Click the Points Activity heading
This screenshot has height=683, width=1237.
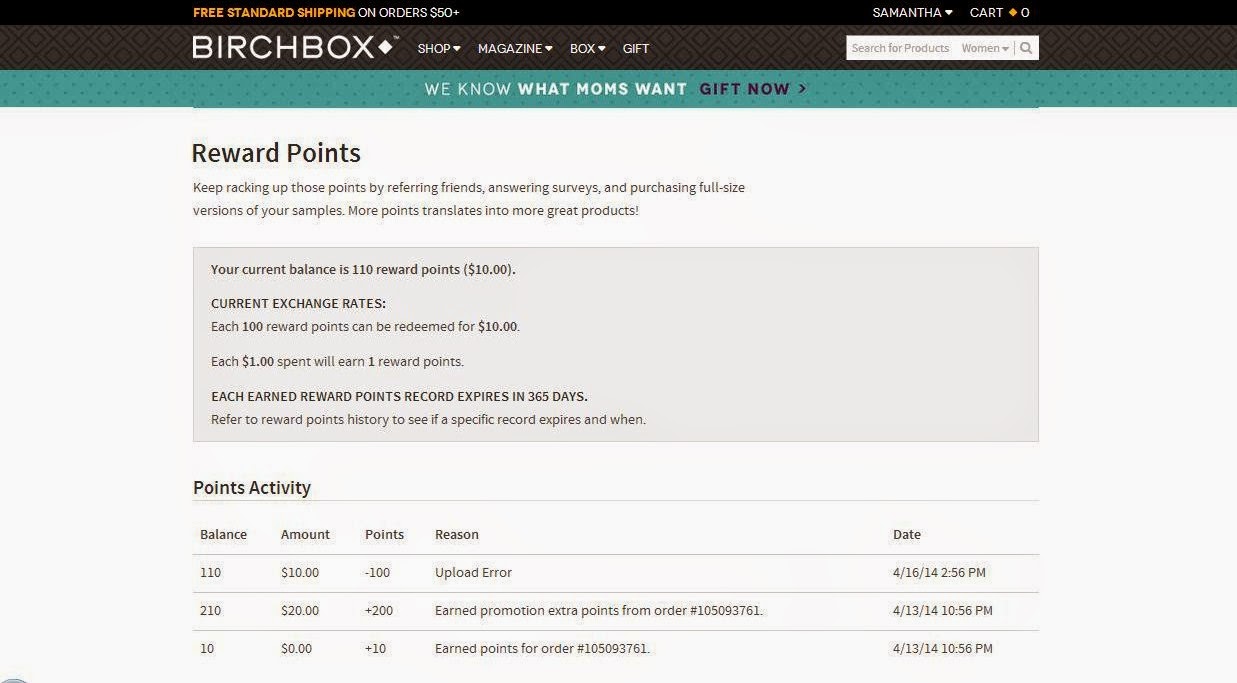click(x=252, y=487)
